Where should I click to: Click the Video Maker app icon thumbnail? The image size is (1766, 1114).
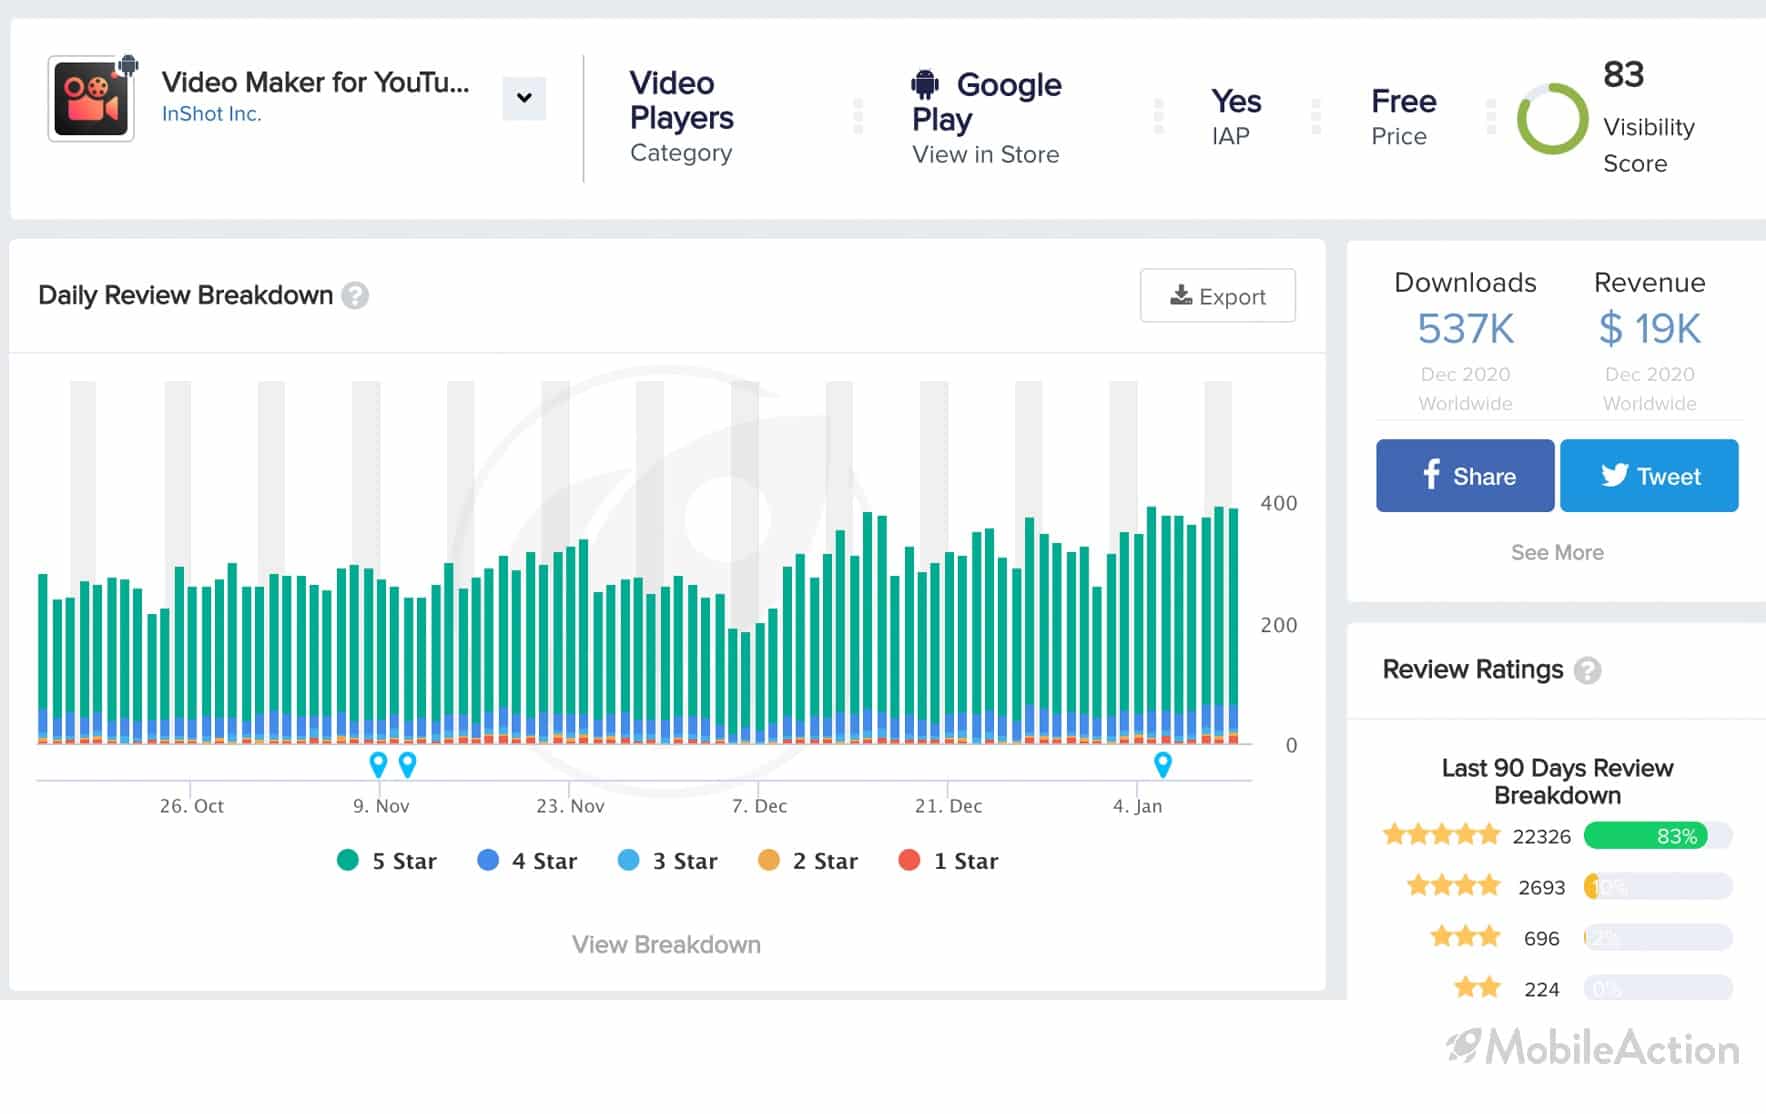(x=91, y=98)
